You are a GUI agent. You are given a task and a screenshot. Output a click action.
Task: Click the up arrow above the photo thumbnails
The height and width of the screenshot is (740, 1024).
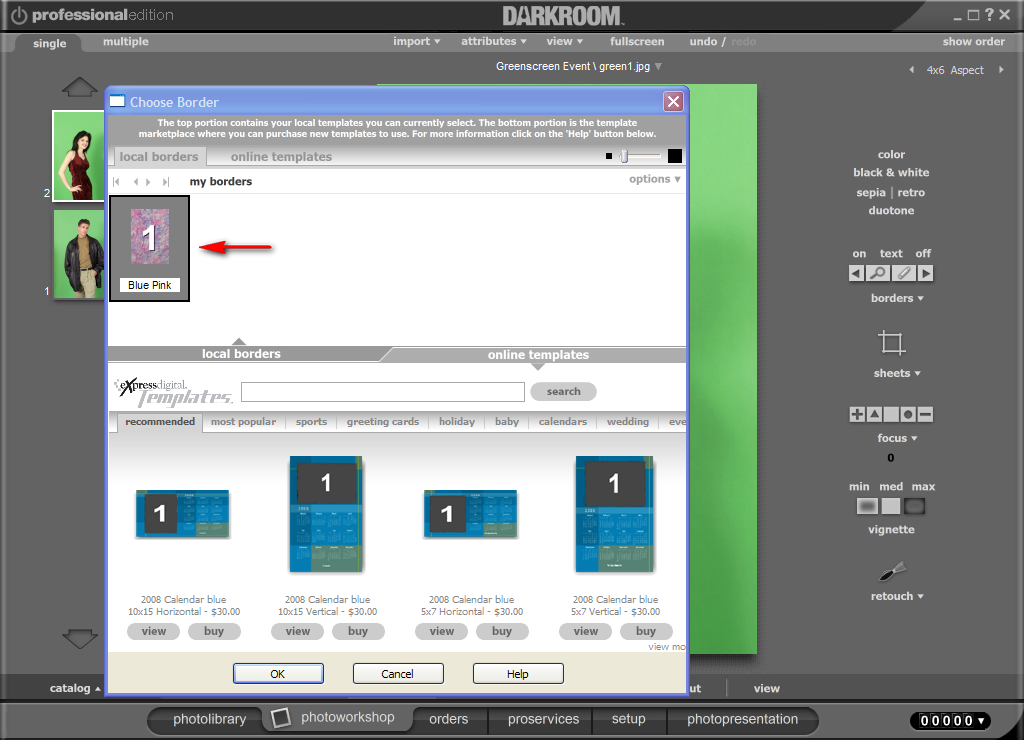tap(79, 87)
